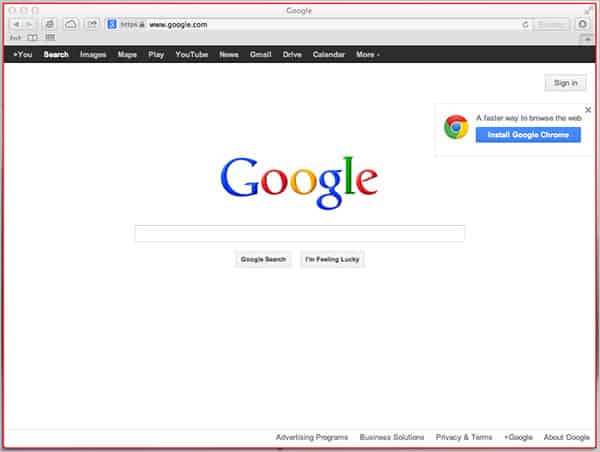The width and height of the screenshot is (600, 452).
Task: Go back with the Safari back arrow
Action: (16, 24)
